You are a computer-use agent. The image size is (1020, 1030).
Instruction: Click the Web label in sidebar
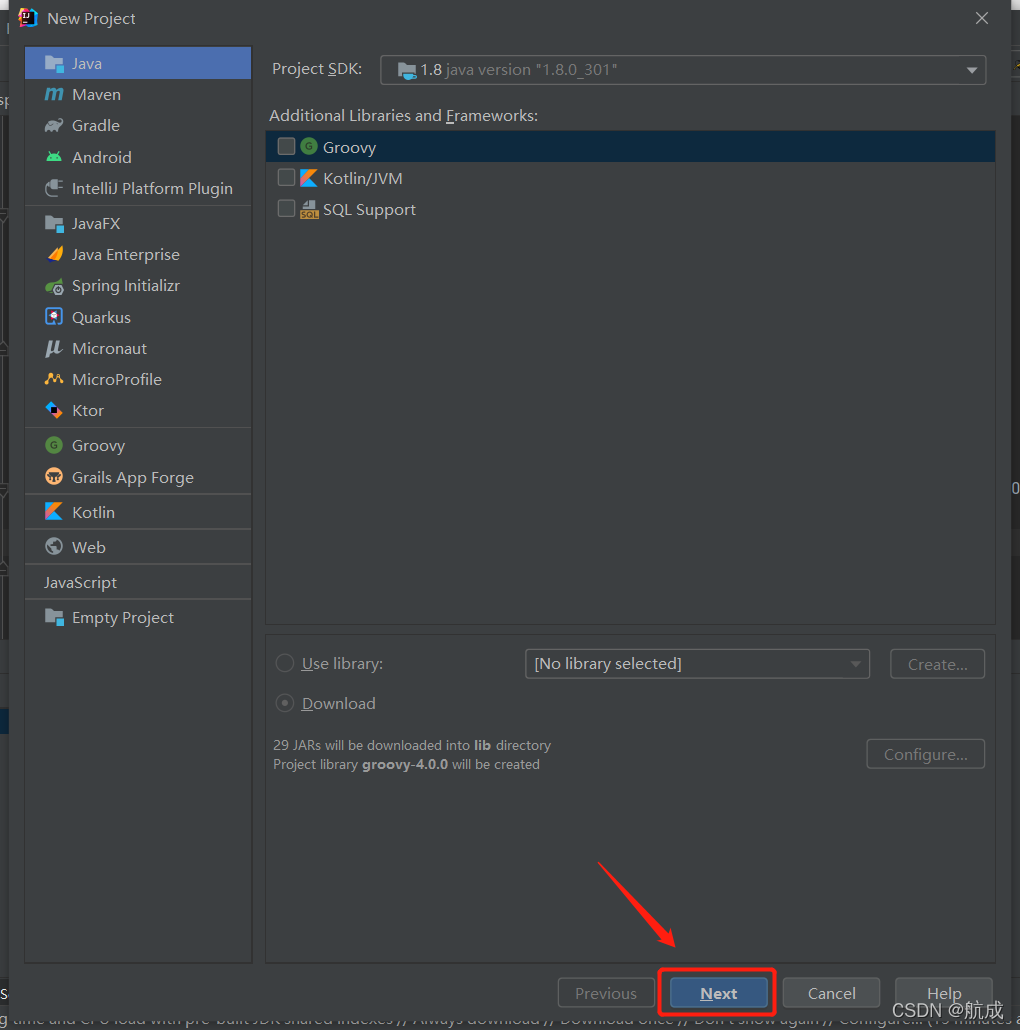[x=89, y=547]
